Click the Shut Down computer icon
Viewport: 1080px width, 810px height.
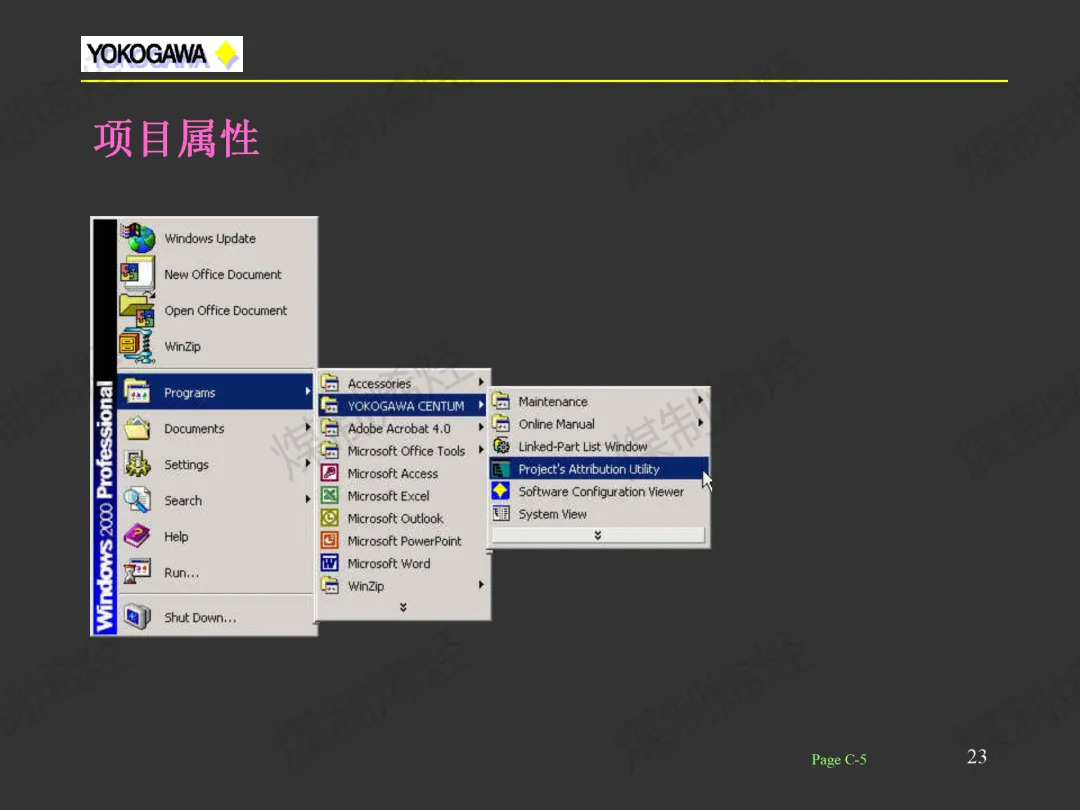pyautogui.click(x=137, y=616)
